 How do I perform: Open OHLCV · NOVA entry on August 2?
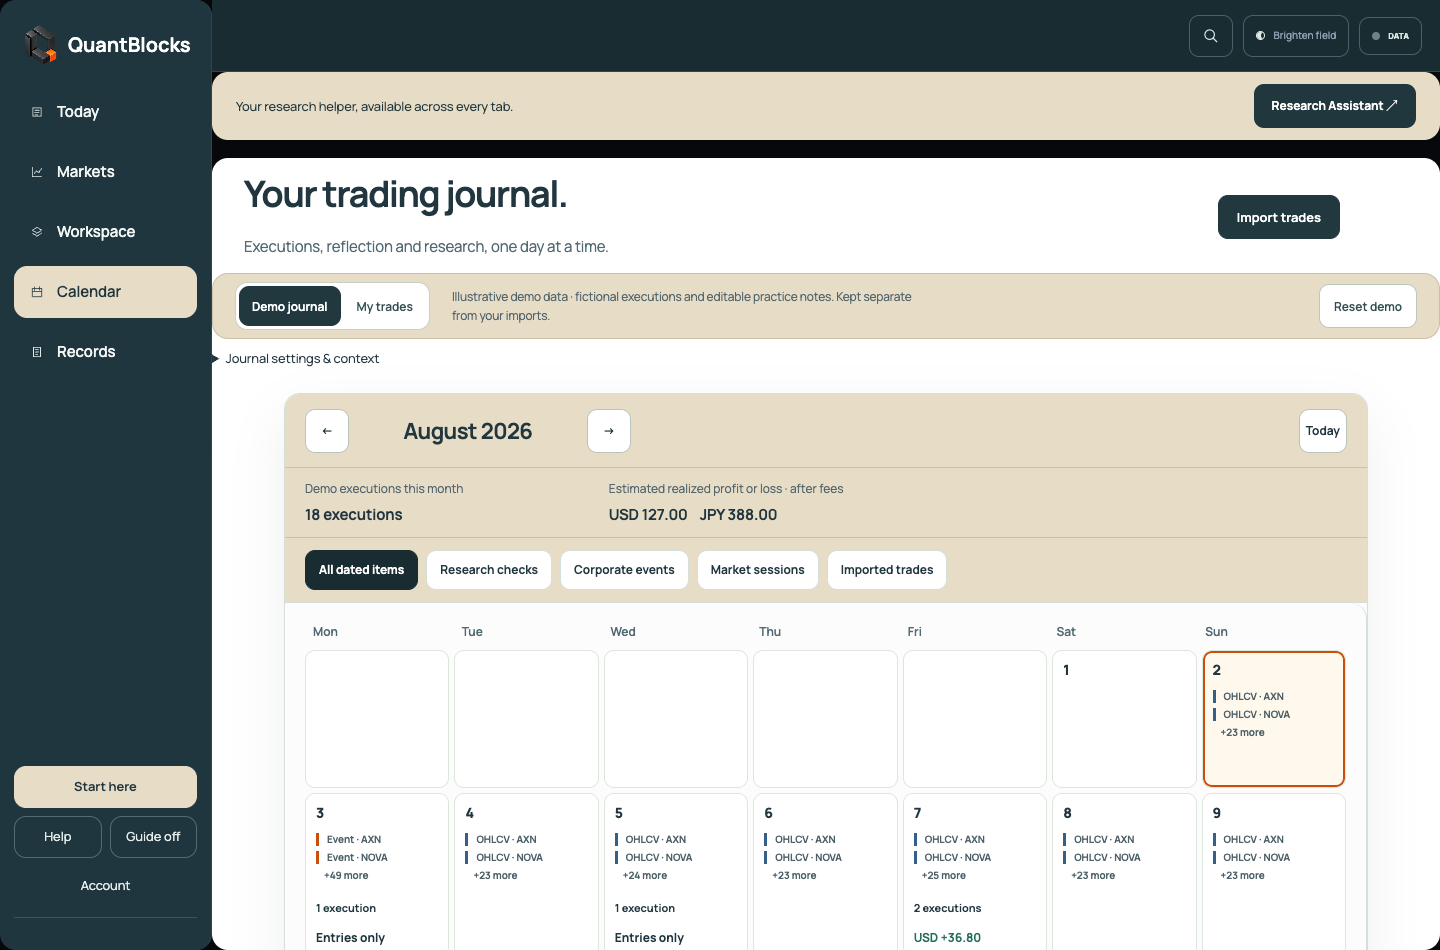click(1255, 715)
